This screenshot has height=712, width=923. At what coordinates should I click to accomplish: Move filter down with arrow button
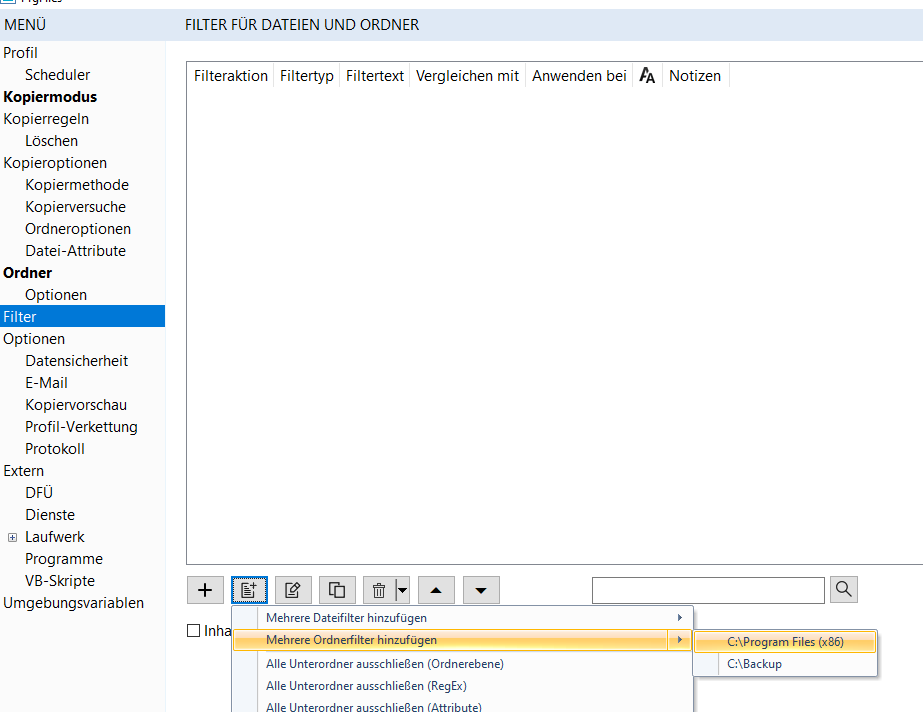point(480,590)
